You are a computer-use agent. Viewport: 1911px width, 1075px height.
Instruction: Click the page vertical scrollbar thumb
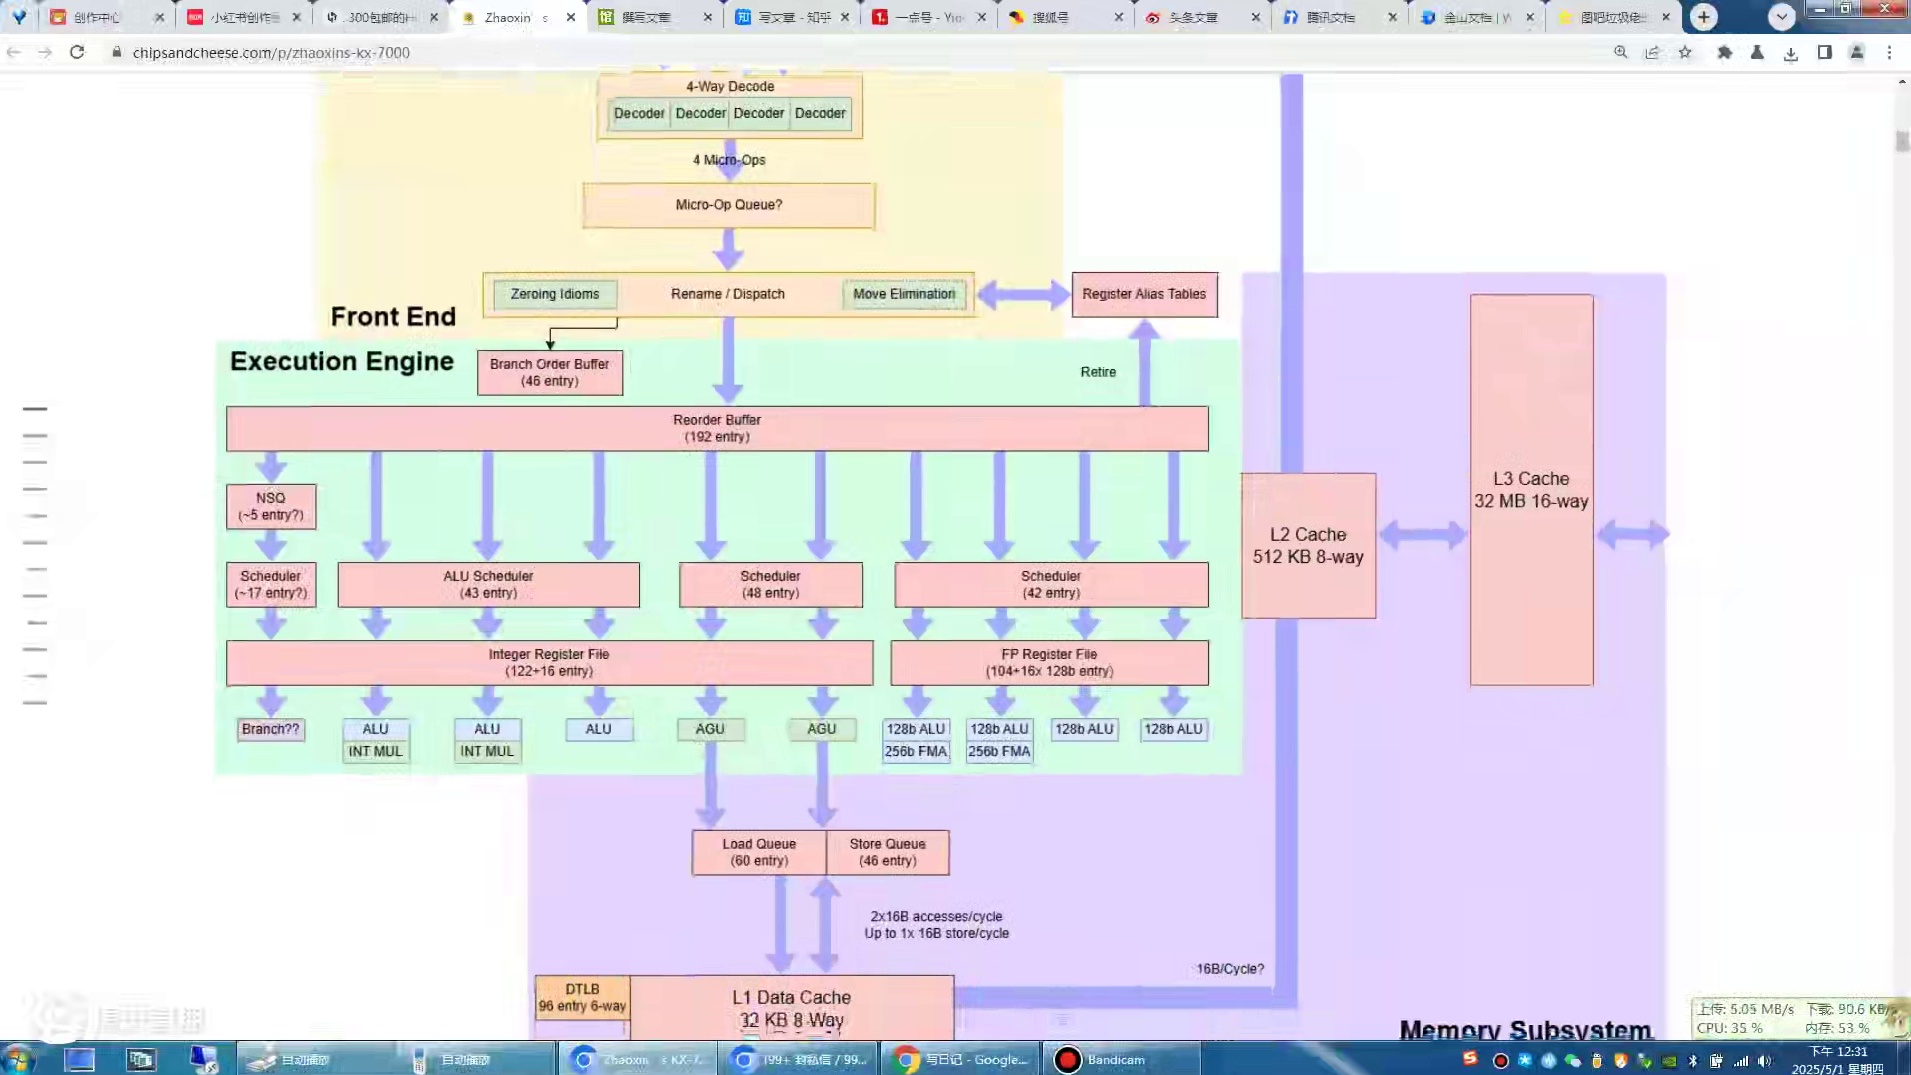pyautogui.click(x=1901, y=141)
